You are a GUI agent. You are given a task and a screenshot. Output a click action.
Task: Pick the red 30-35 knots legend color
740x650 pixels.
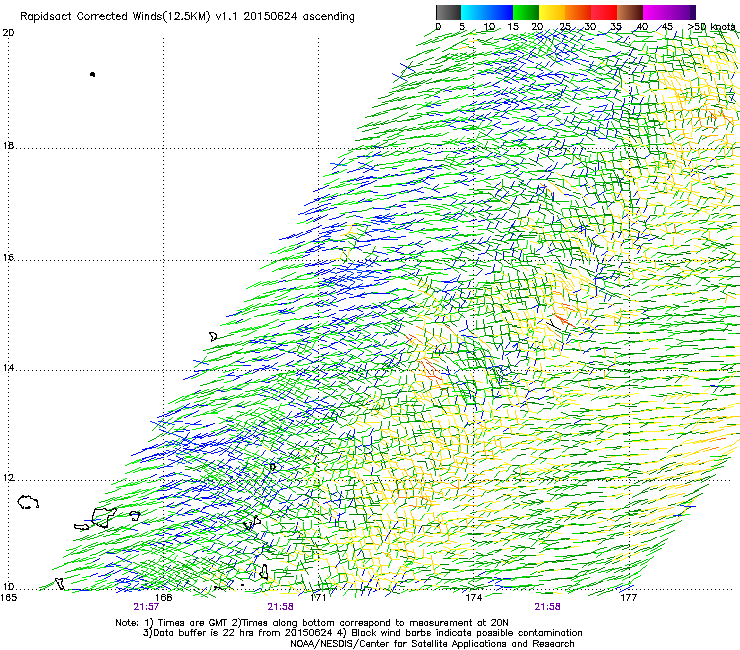[604, 12]
